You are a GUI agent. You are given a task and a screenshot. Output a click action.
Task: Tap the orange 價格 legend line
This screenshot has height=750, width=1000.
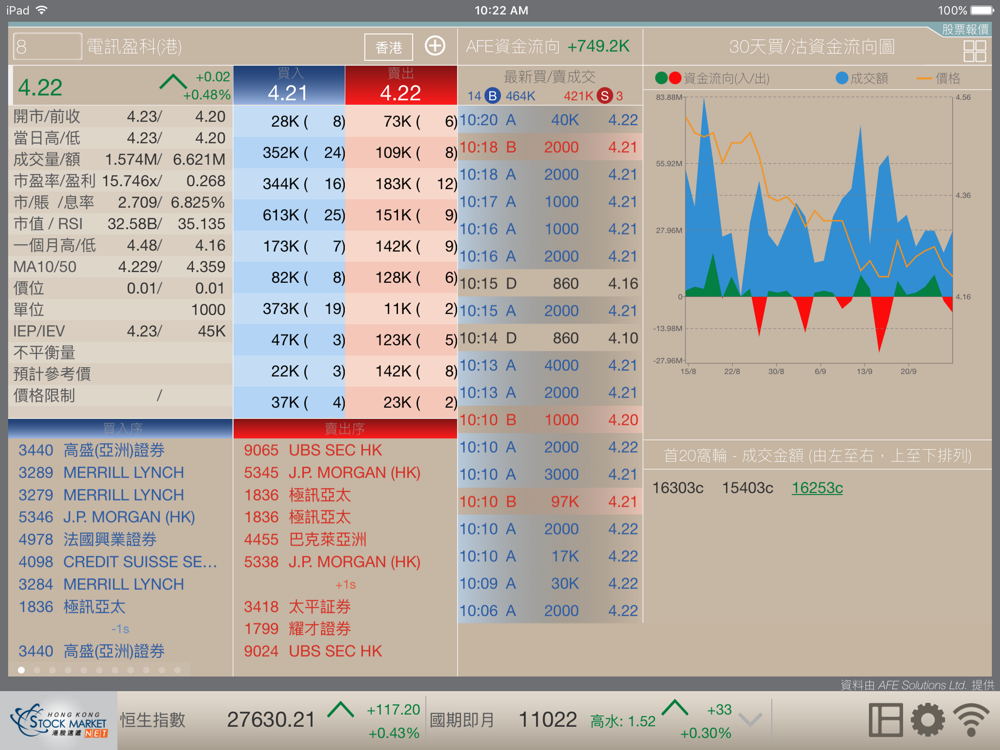[924, 78]
